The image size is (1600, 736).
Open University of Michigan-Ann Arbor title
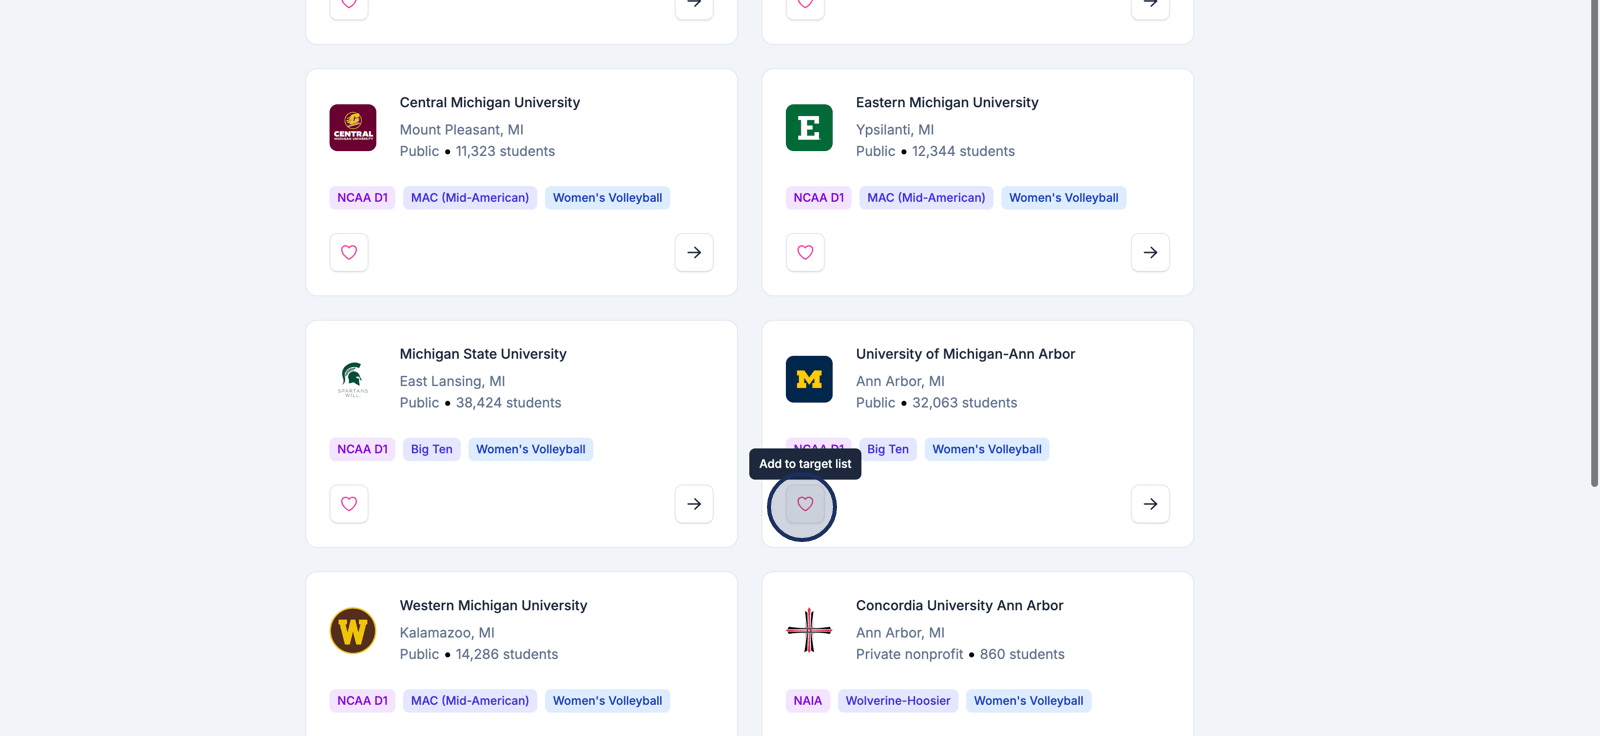click(966, 354)
